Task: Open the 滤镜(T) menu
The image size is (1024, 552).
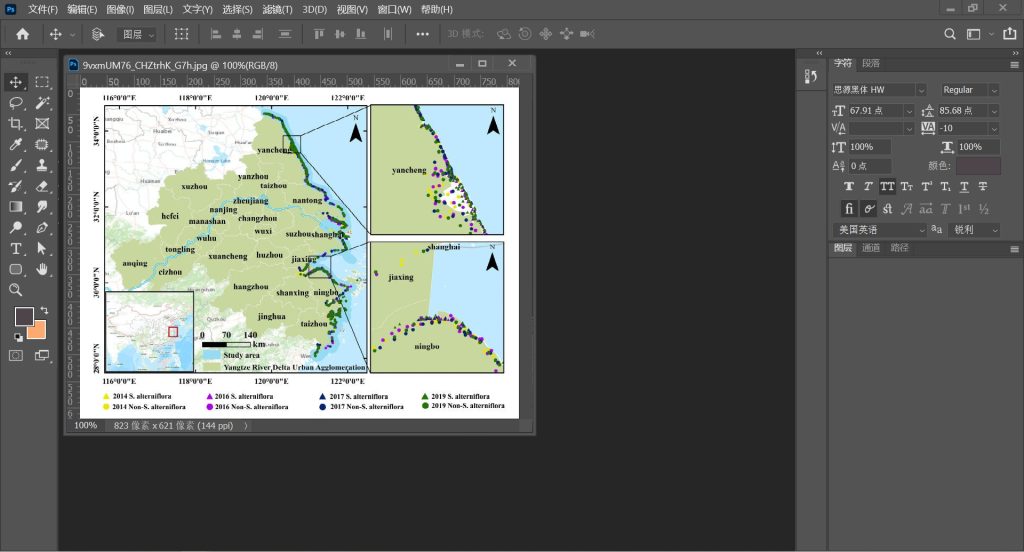Action: click(x=277, y=9)
